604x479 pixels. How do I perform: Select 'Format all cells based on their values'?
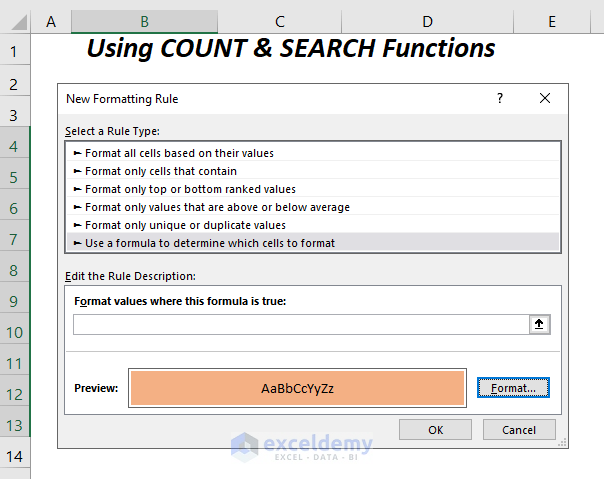[x=180, y=153]
